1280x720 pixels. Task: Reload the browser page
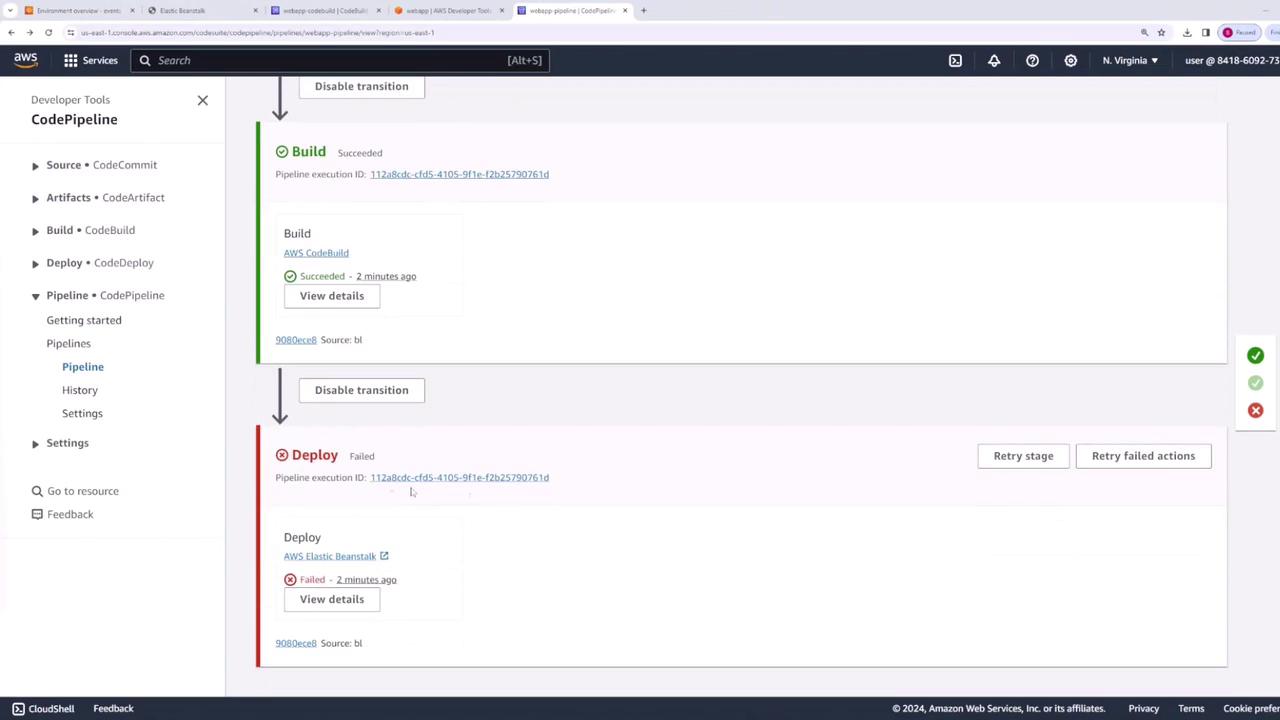48,32
